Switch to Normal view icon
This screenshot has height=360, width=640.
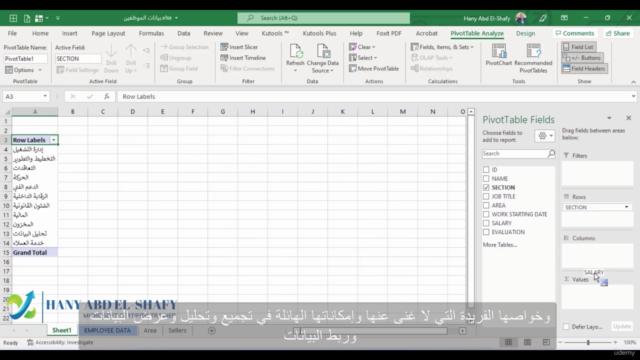(509, 342)
